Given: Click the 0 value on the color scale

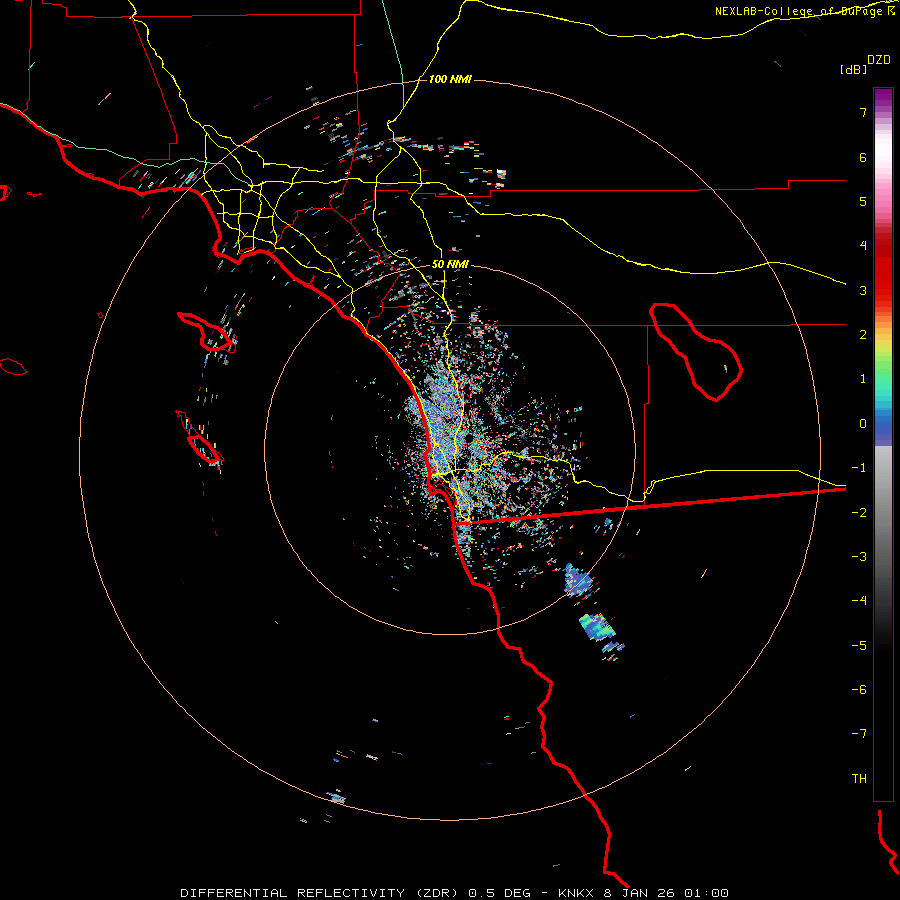Looking at the screenshot, I should coord(863,424).
